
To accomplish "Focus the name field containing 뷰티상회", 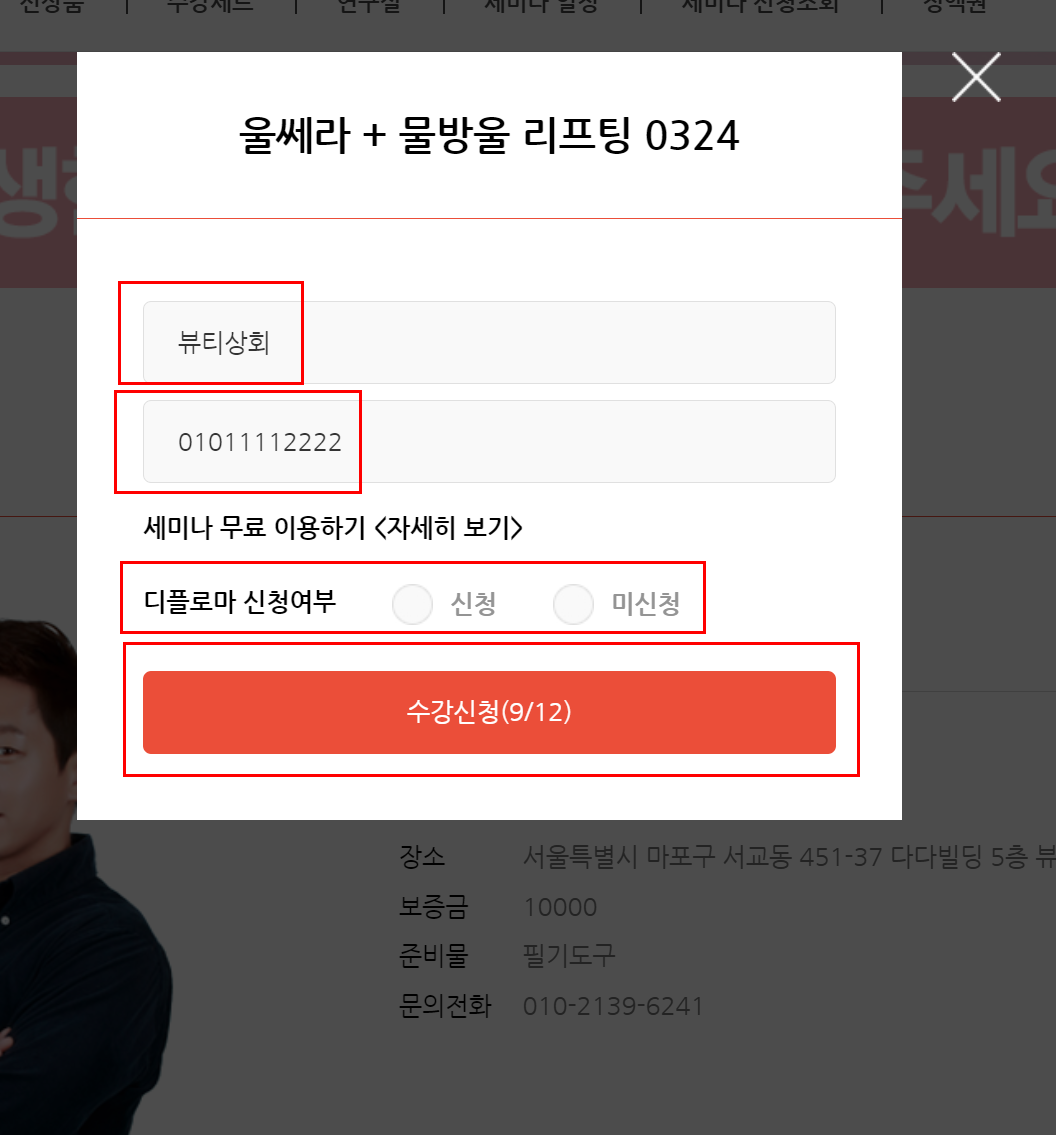I will tap(489, 342).
